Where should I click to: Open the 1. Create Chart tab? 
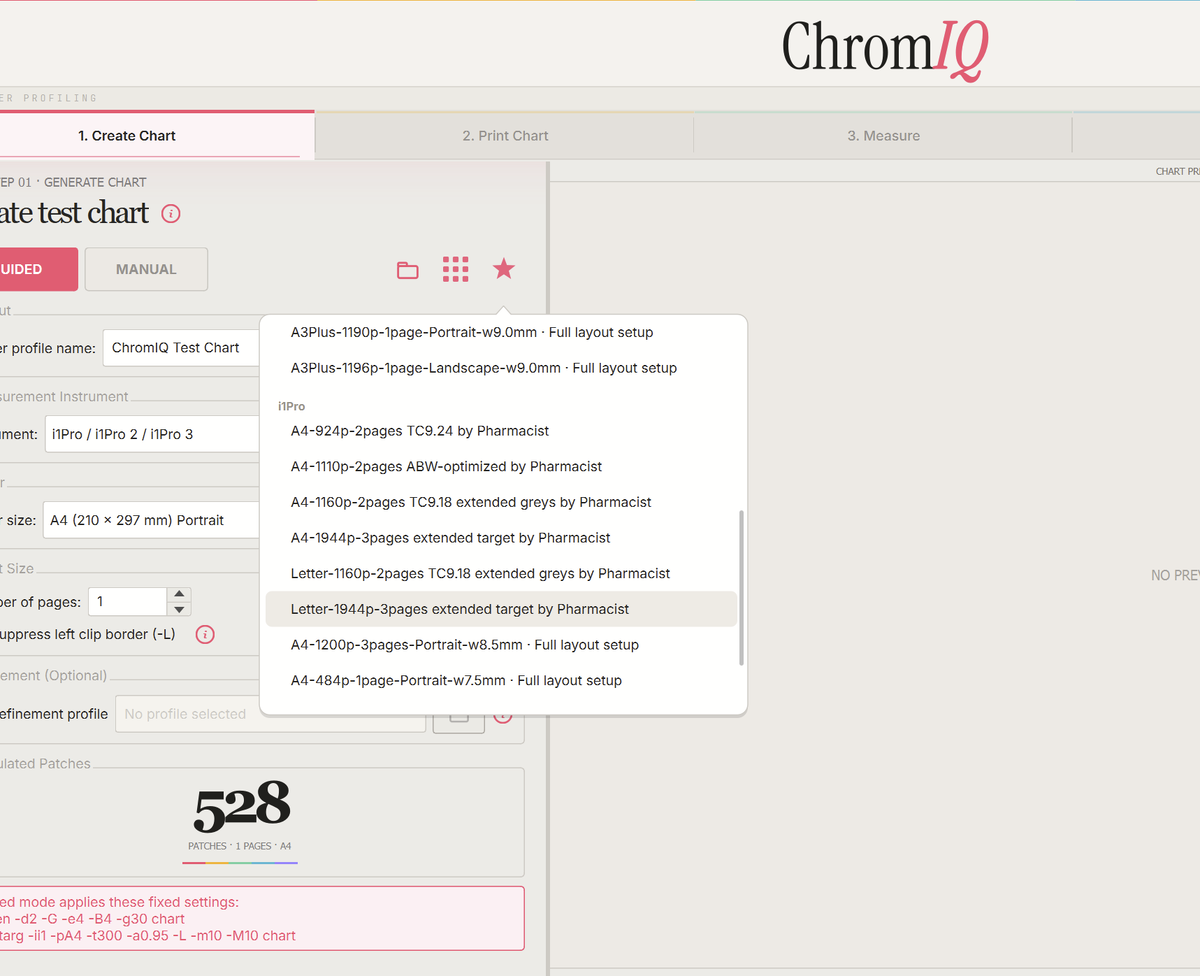pos(157,135)
